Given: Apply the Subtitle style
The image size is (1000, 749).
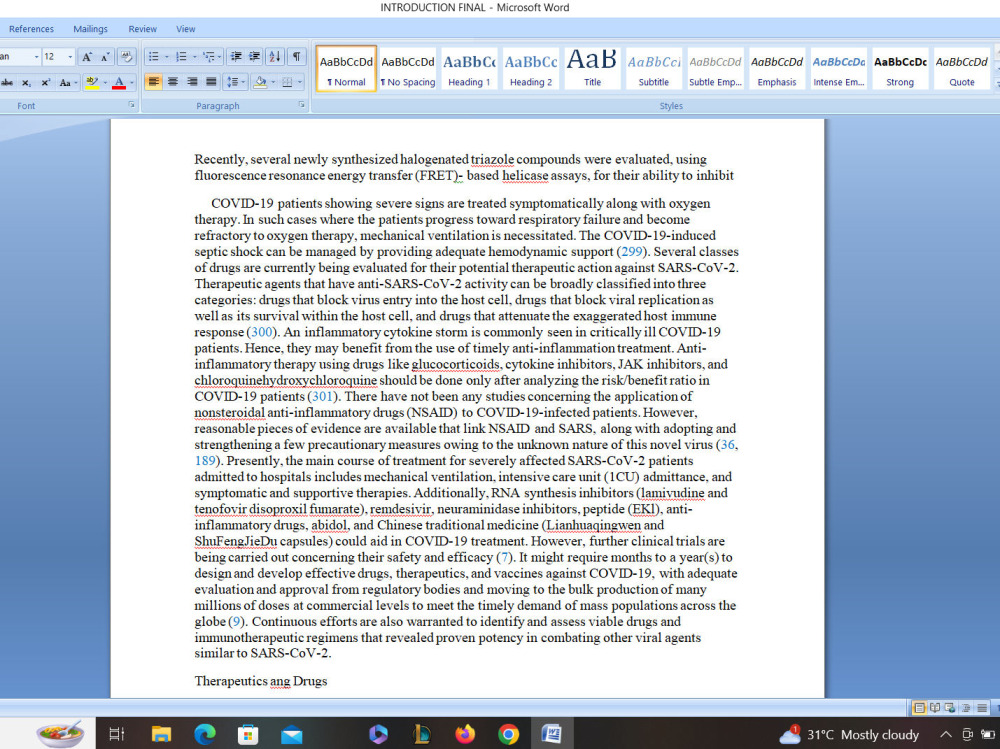Looking at the screenshot, I should click(654, 69).
